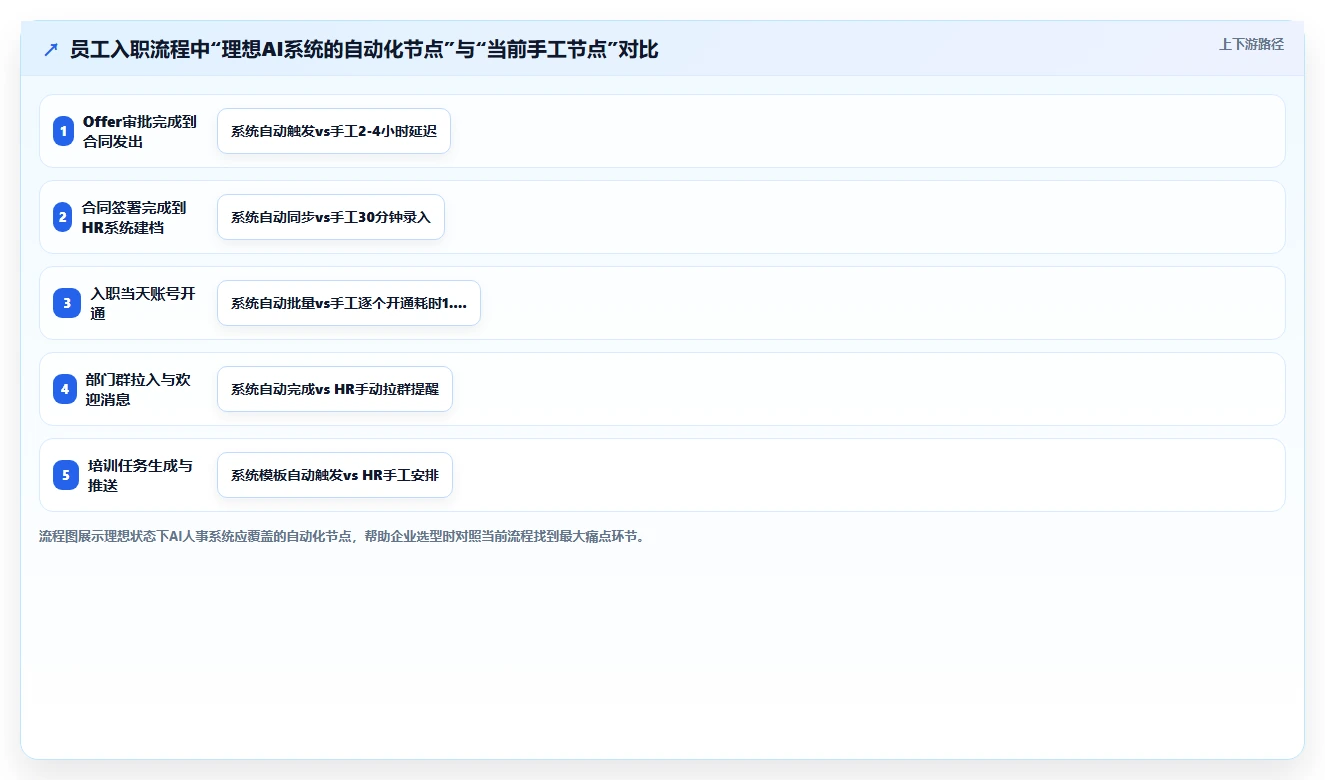1325x780 pixels.
Task: Select step number 2 badge
Action: [64, 217]
